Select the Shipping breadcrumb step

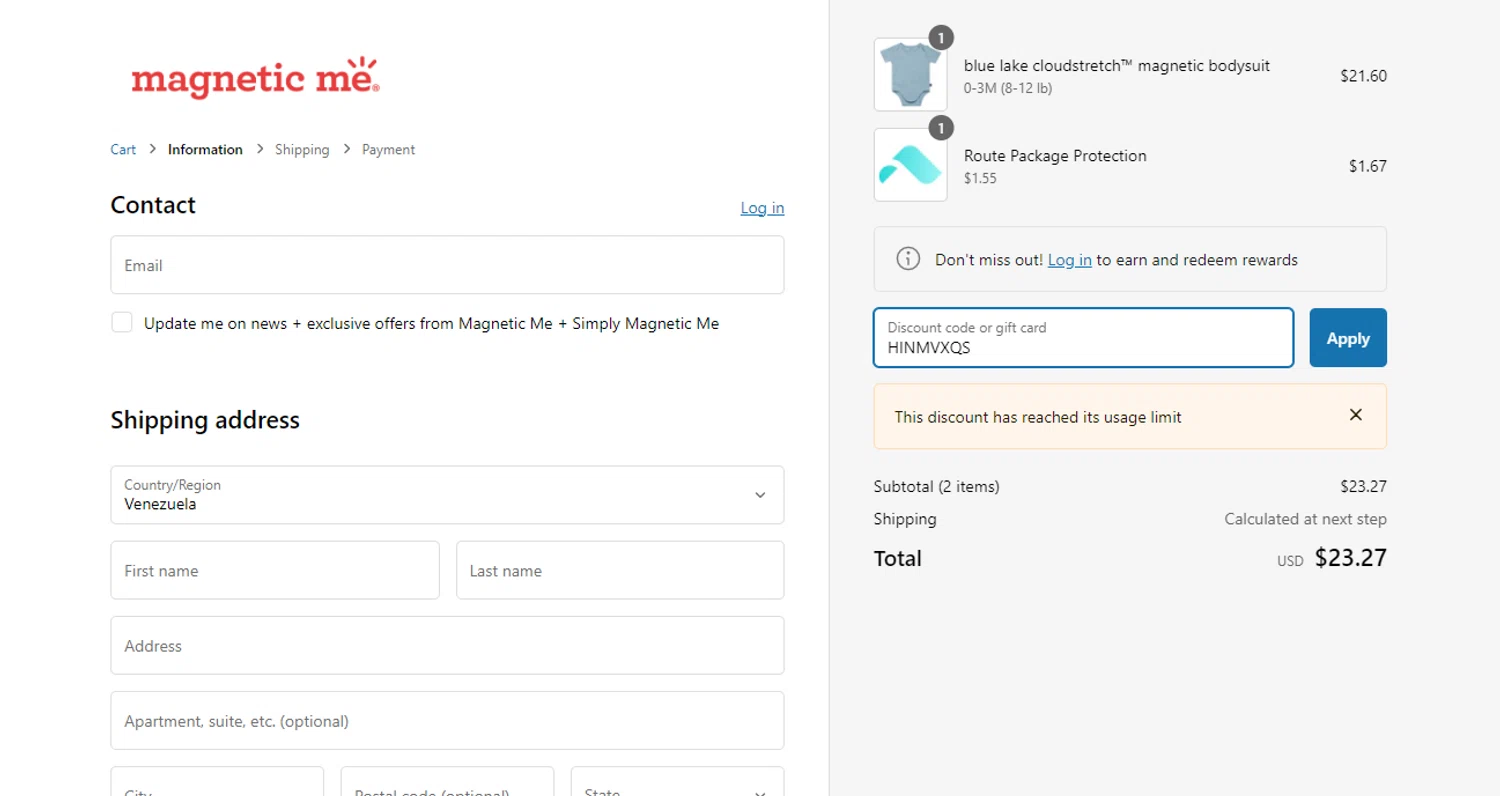(302, 149)
